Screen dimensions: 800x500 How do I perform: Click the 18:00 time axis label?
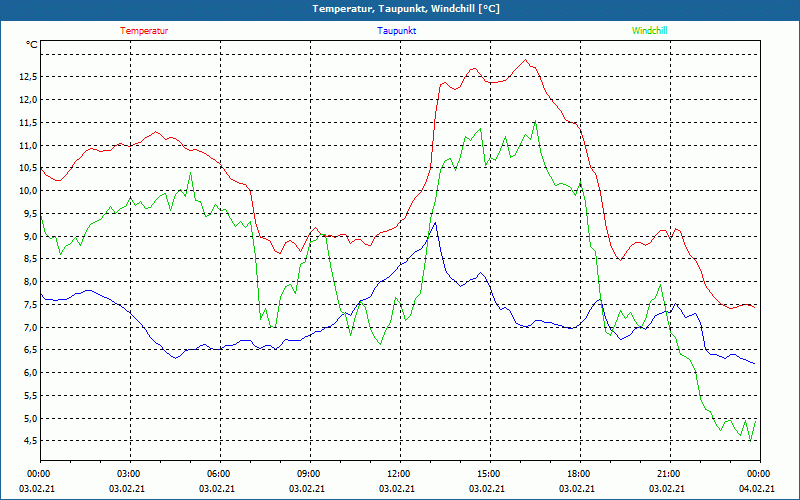[x=580, y=474]
